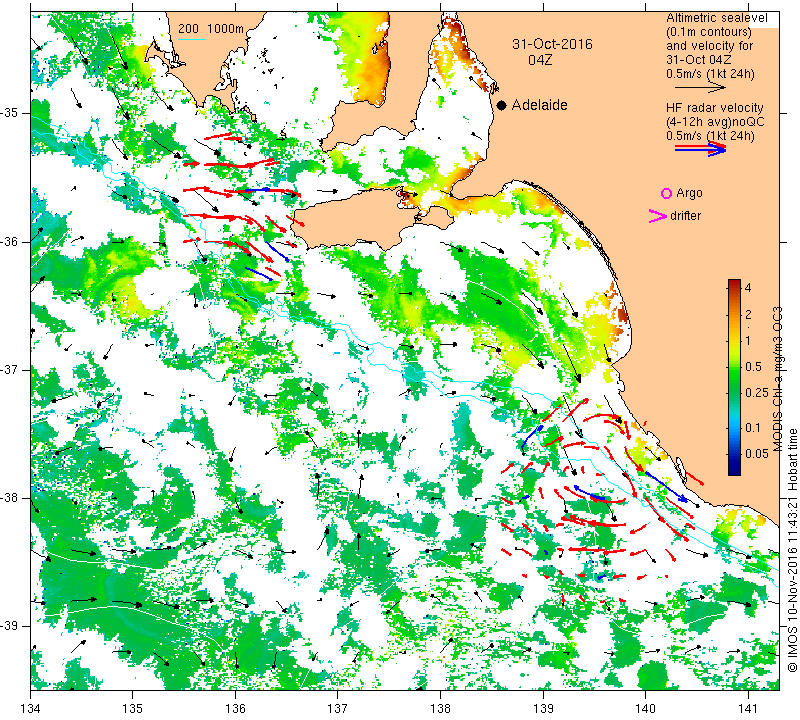The image size is (800, 720).
Task: Click the colorbar value '0.5'
Action: click(753, 366)
